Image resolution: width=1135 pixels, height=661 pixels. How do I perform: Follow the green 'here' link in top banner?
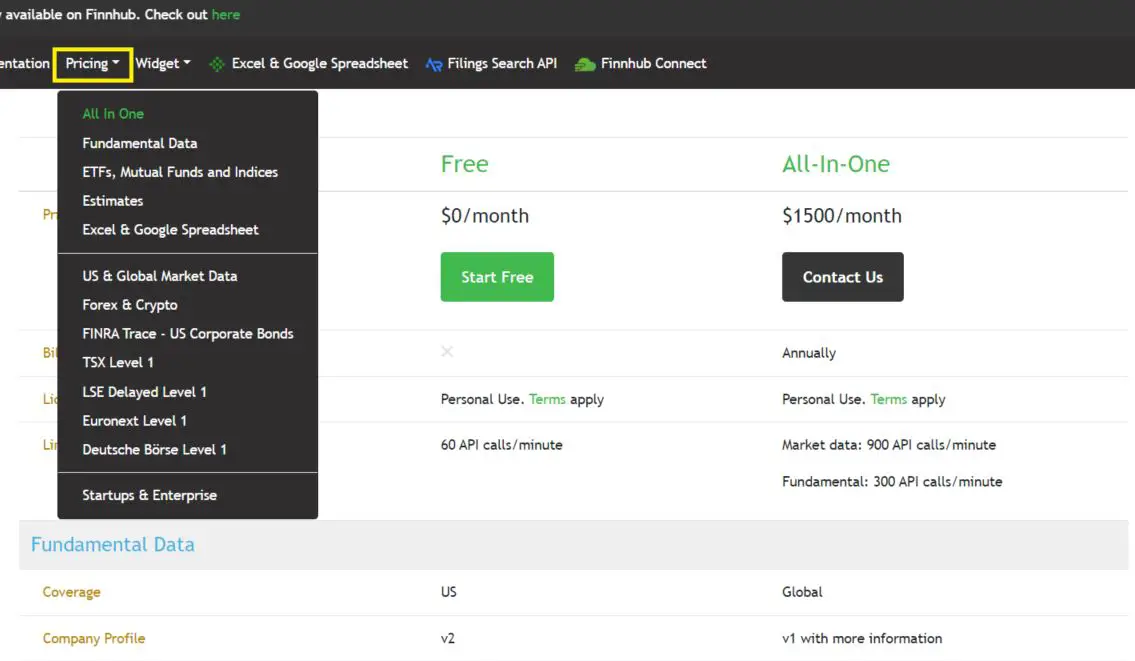click(x=226, y=14)
